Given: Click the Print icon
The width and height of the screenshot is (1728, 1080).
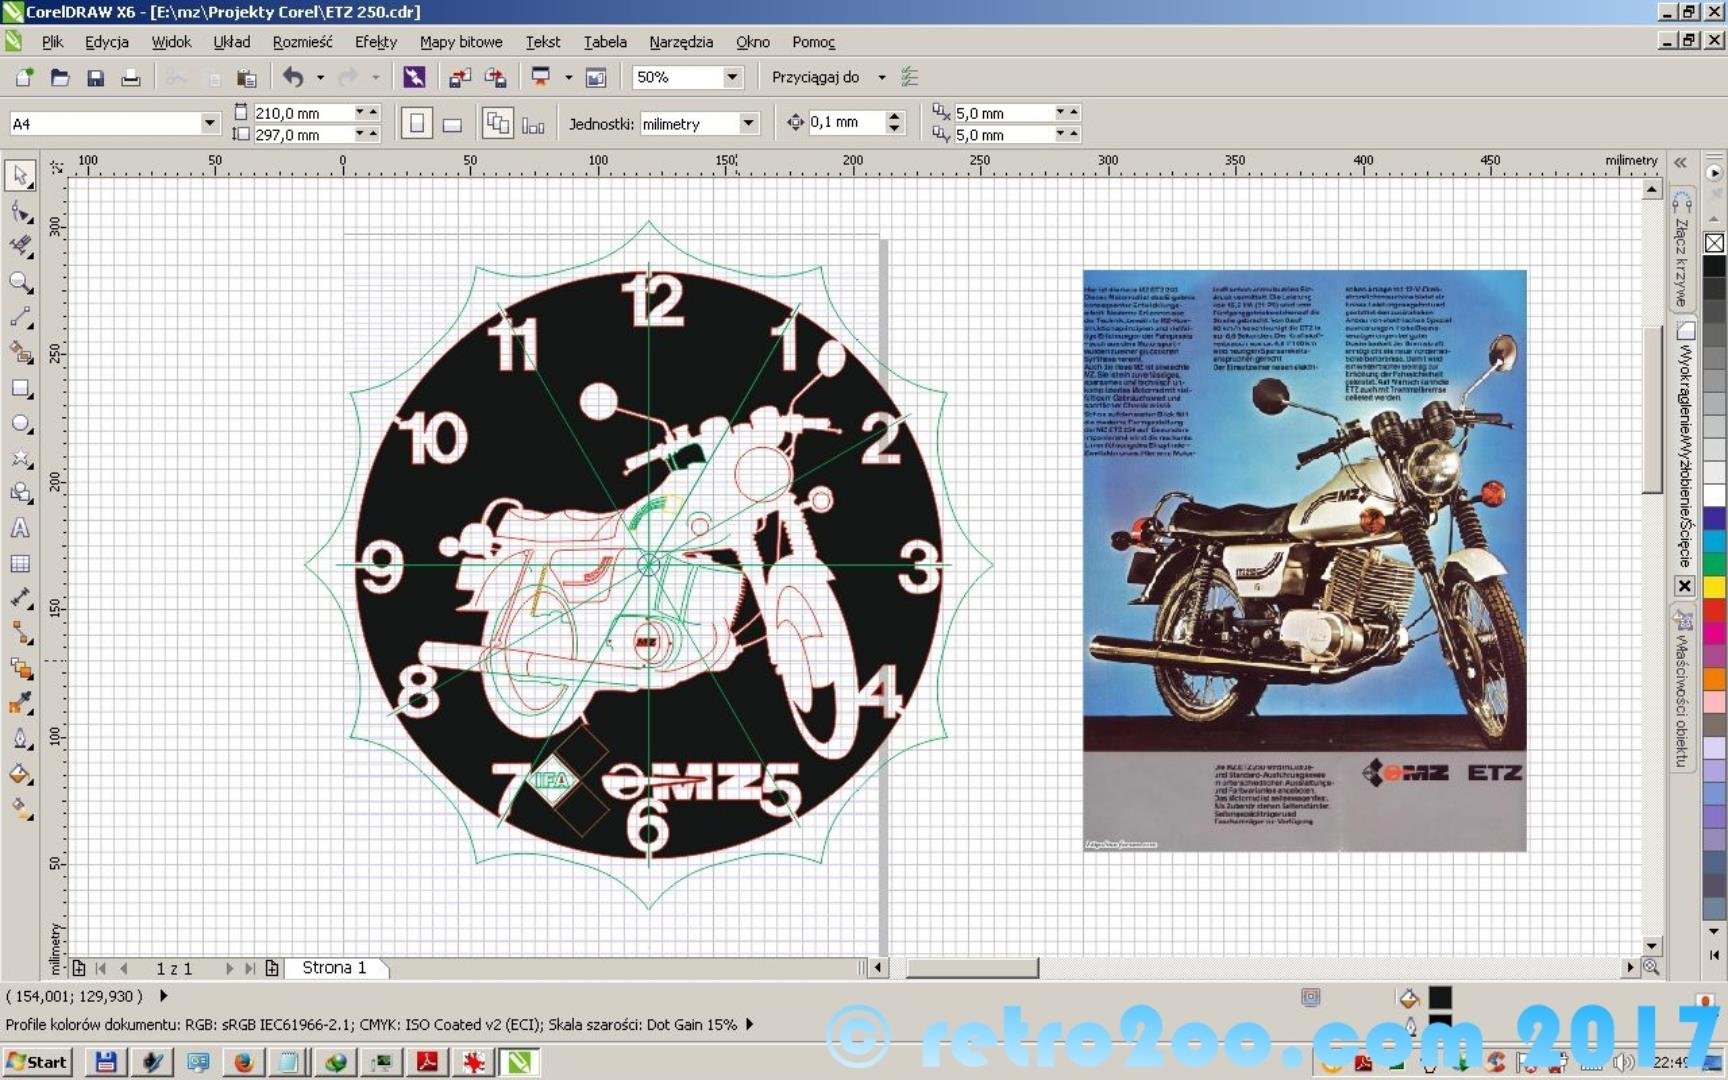Looking at the screenshot, I should tap(130, 78).
